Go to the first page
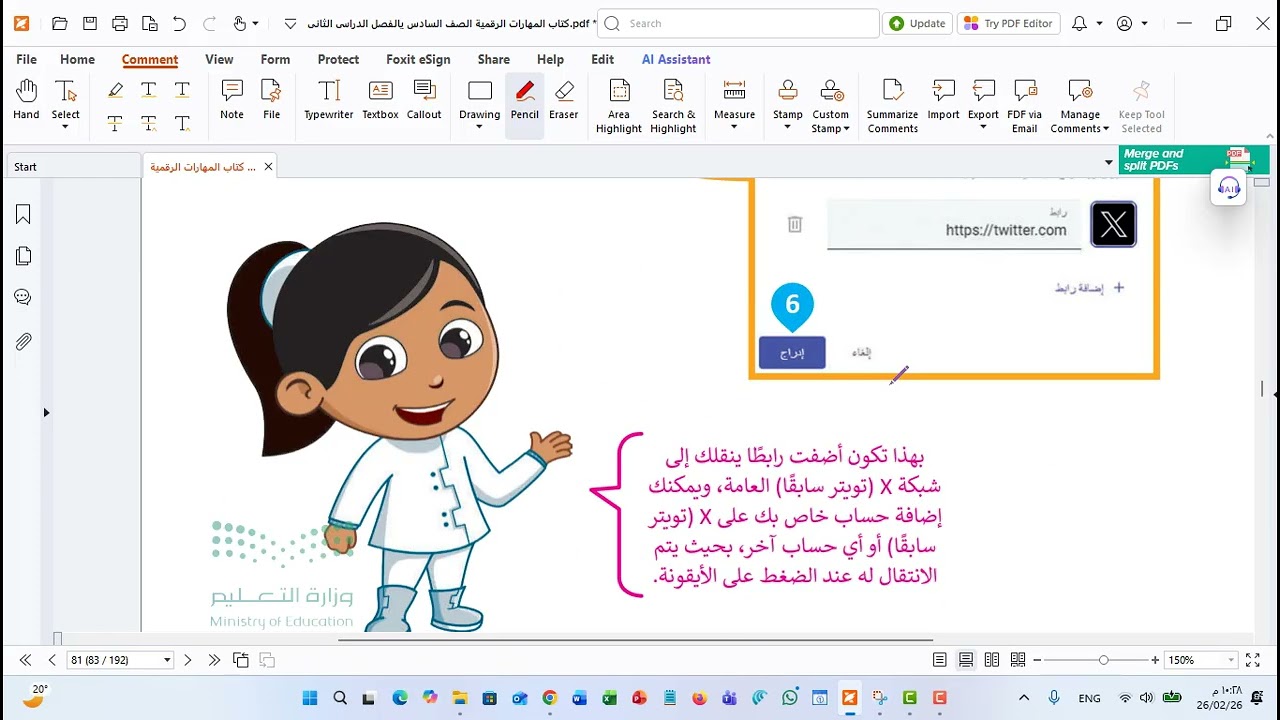 (x=25, y=660)
